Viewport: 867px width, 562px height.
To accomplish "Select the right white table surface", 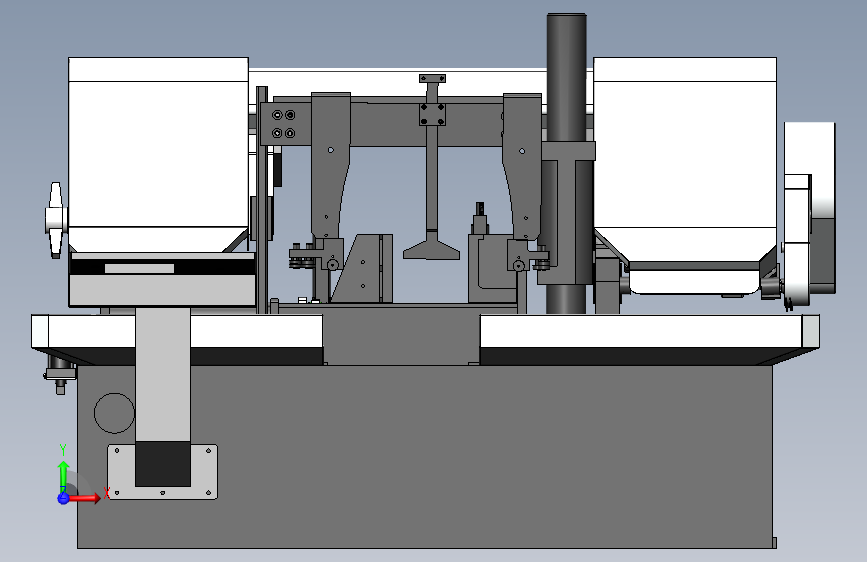I will (641, 331).
